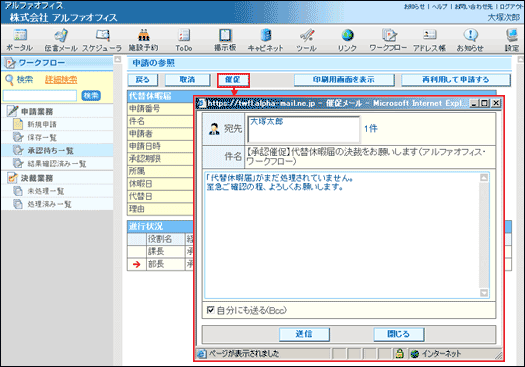Open the 掲示板 bulletin board icon
The height and width of the screenshot is (367, 525).
tap(225, 35)
